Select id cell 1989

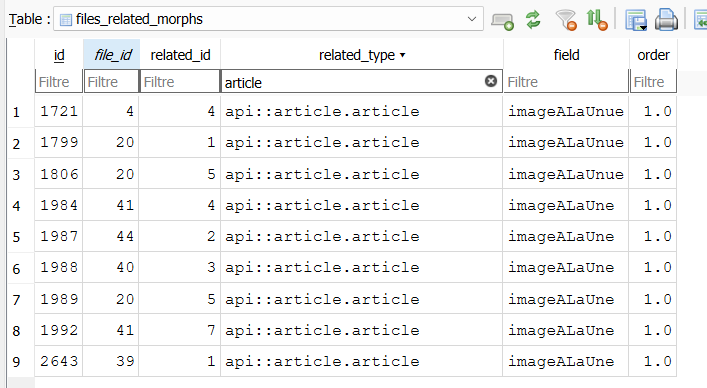coord(59,299)
